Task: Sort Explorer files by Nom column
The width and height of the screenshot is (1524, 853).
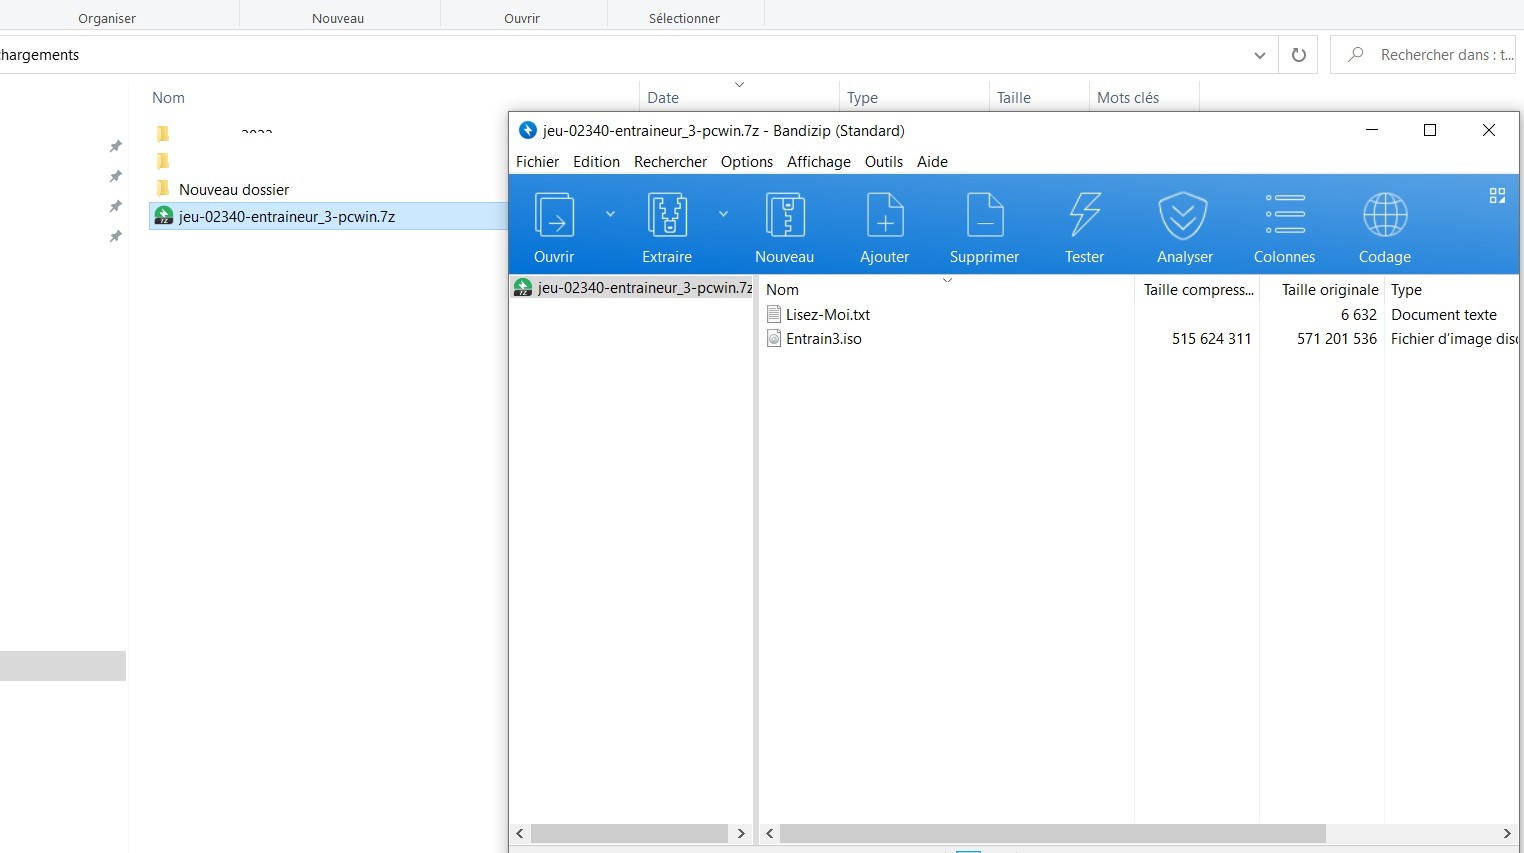Action: point(393,97)
